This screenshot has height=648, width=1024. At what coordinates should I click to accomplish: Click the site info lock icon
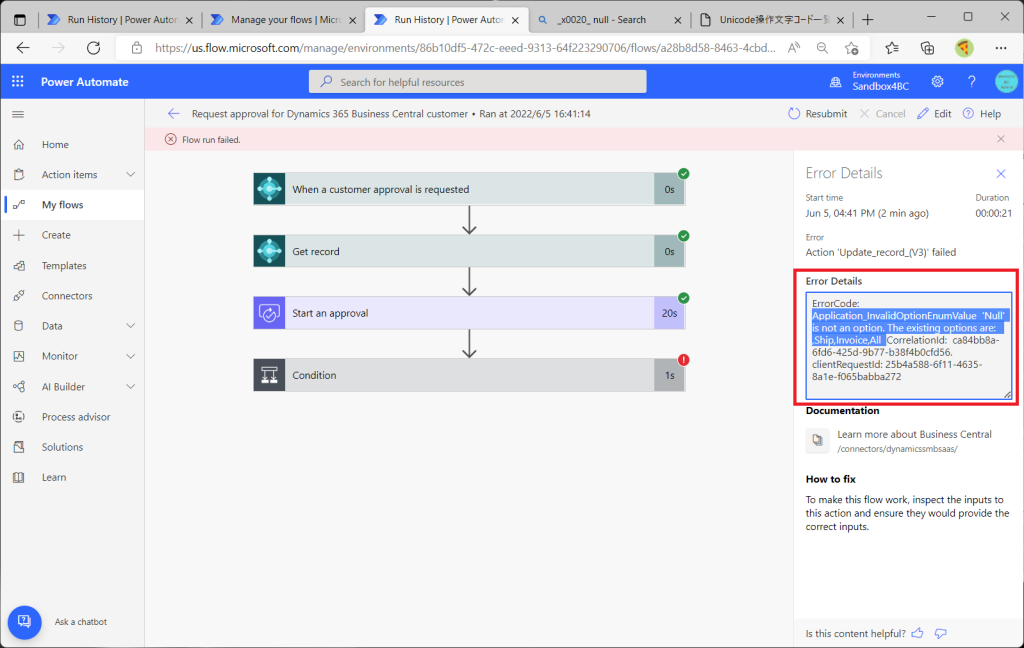coord(136,48)
